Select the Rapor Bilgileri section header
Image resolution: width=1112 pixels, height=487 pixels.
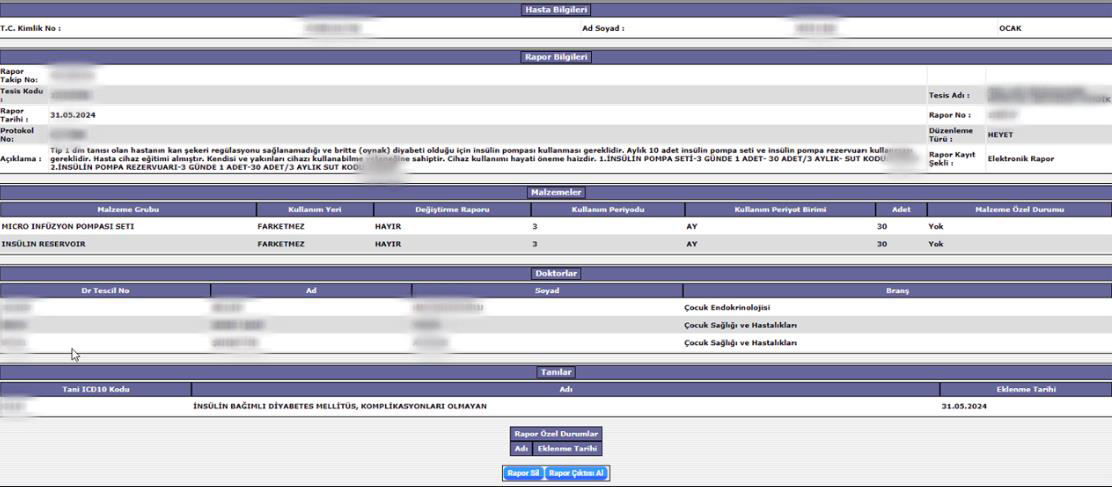pos(556,57)
